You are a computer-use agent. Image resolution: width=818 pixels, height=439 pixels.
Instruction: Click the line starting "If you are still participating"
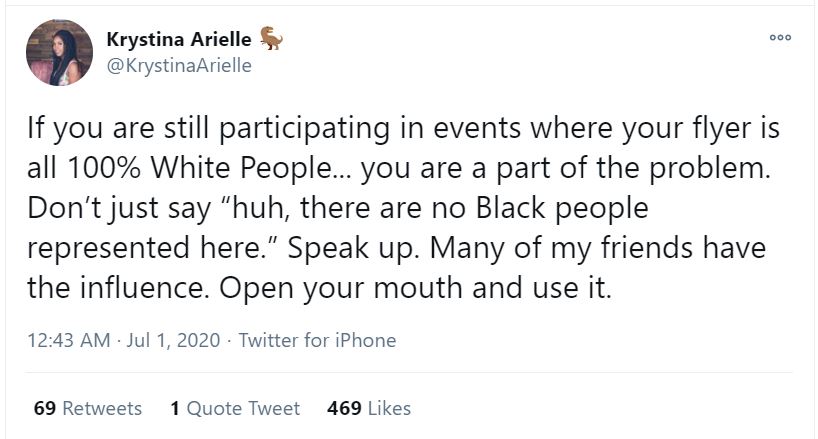(x=403, y=129)
